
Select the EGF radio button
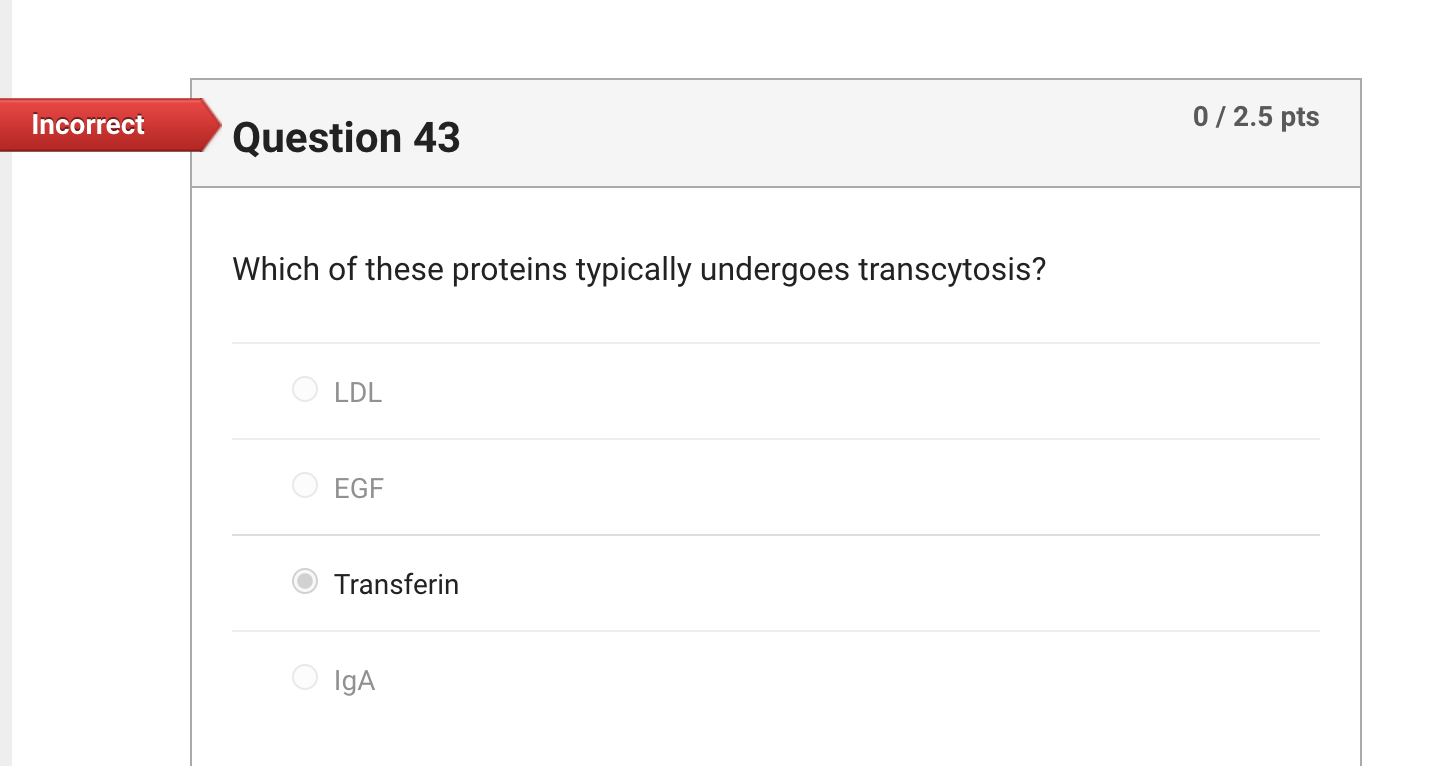[305, 485]
